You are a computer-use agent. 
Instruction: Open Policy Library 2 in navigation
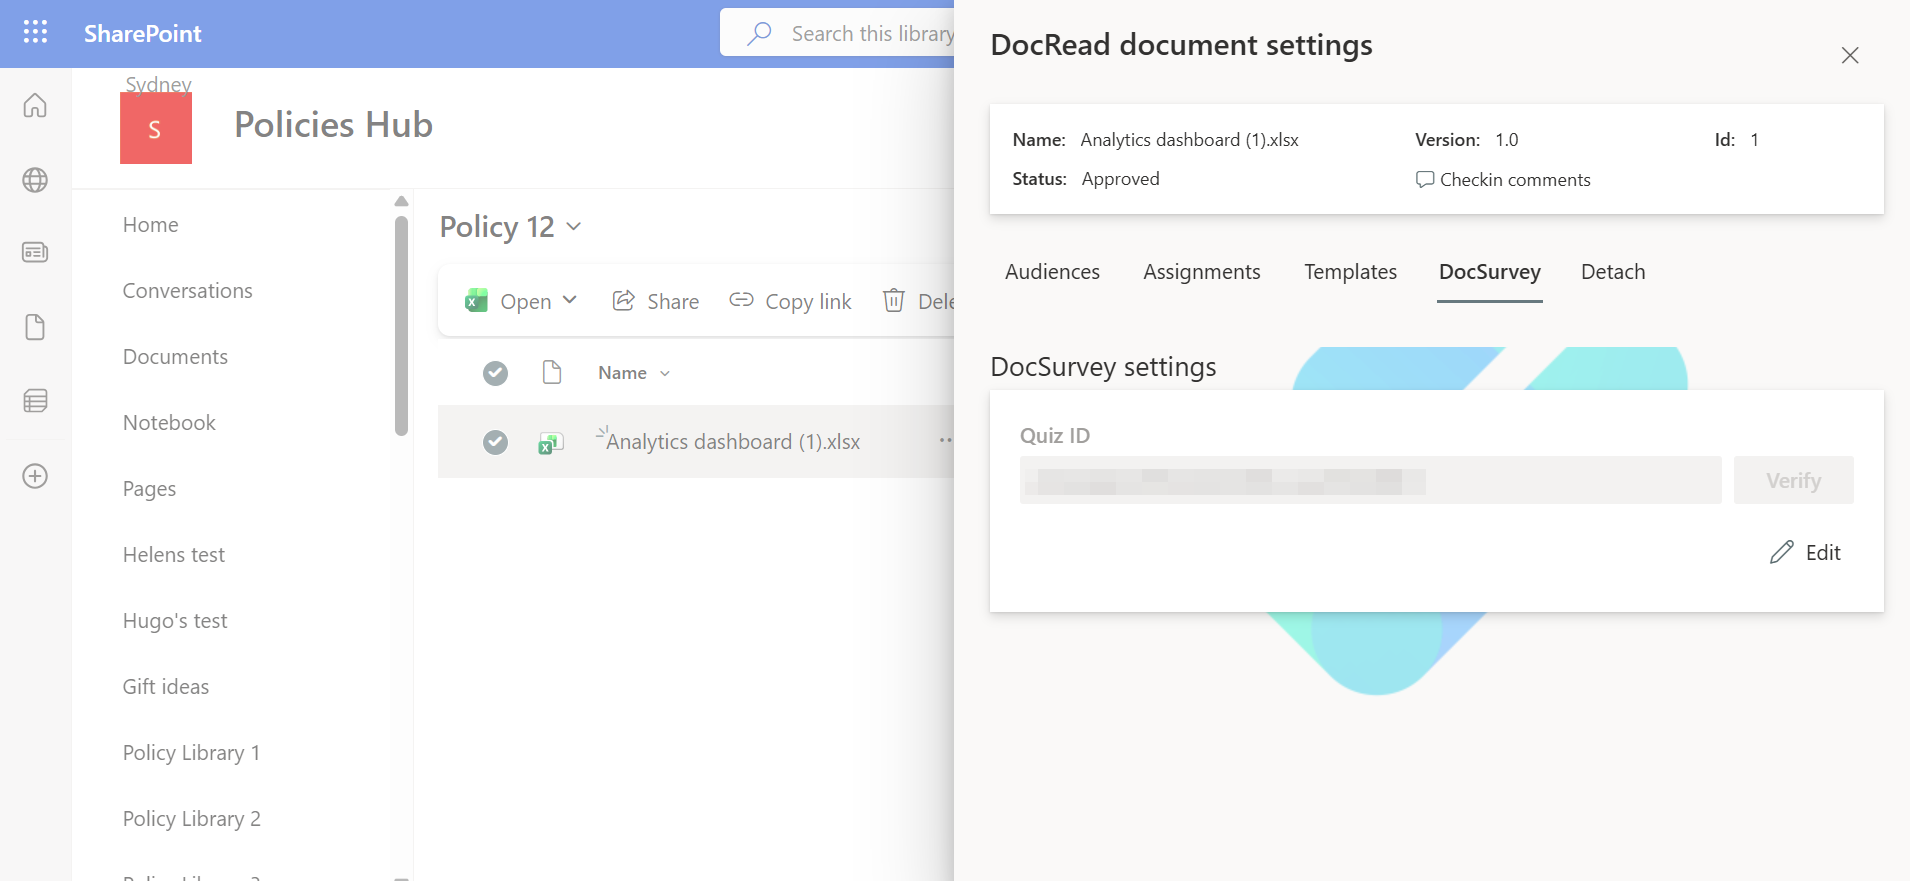click(x=192, y=819)
